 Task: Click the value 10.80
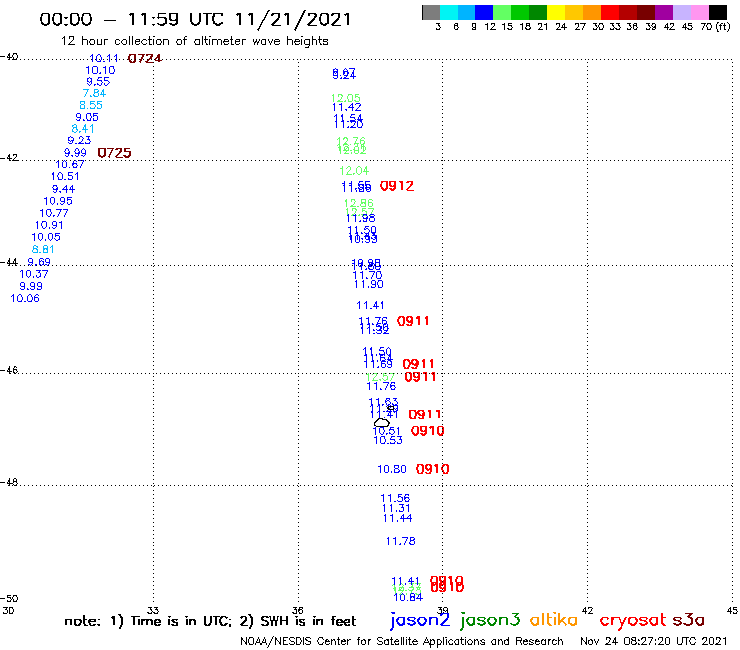click(x=392, y=469)
